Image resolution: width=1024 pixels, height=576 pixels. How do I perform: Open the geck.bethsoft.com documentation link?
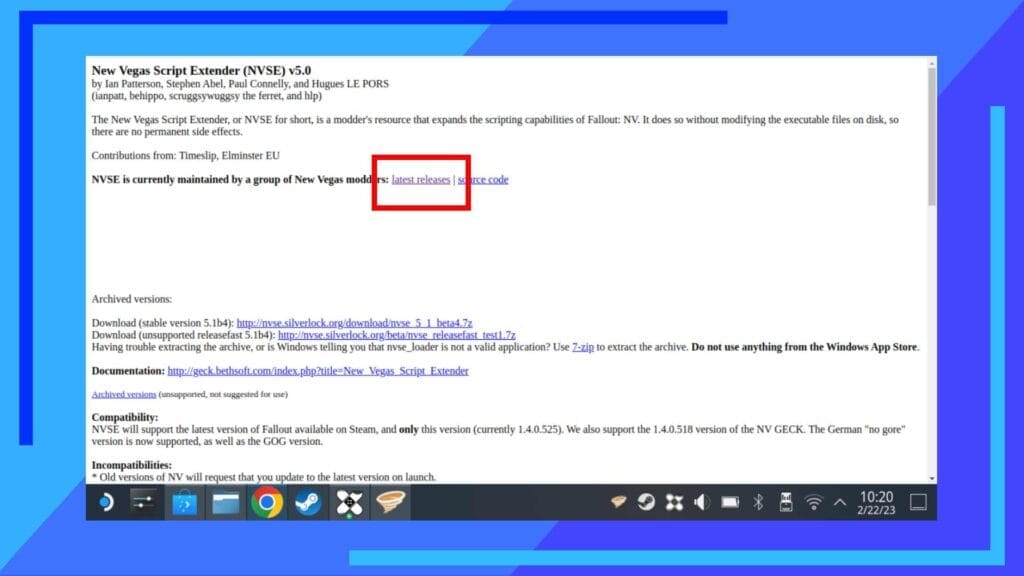tap(318, 370)
